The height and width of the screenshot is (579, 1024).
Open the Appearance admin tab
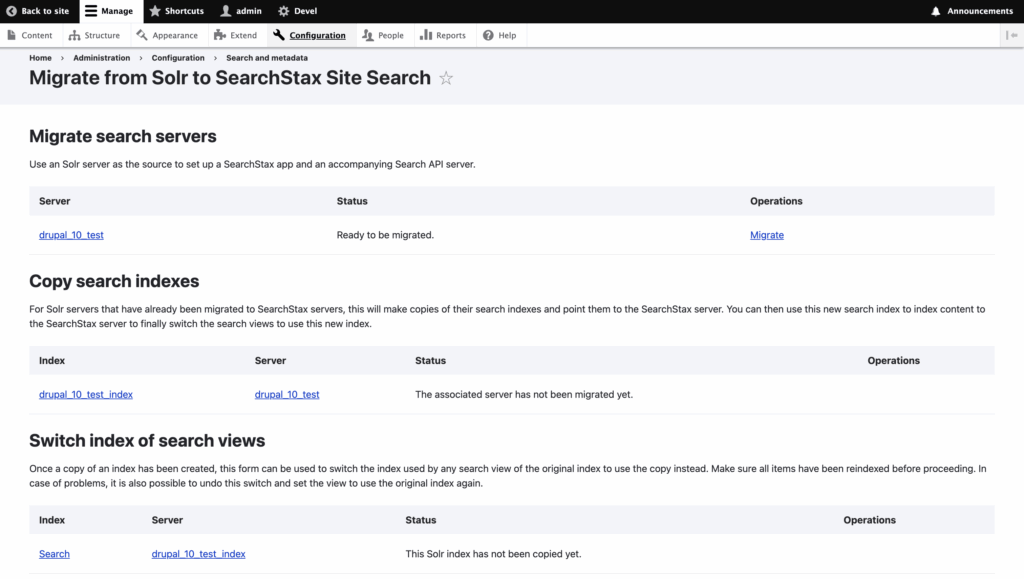coord(167,35)
